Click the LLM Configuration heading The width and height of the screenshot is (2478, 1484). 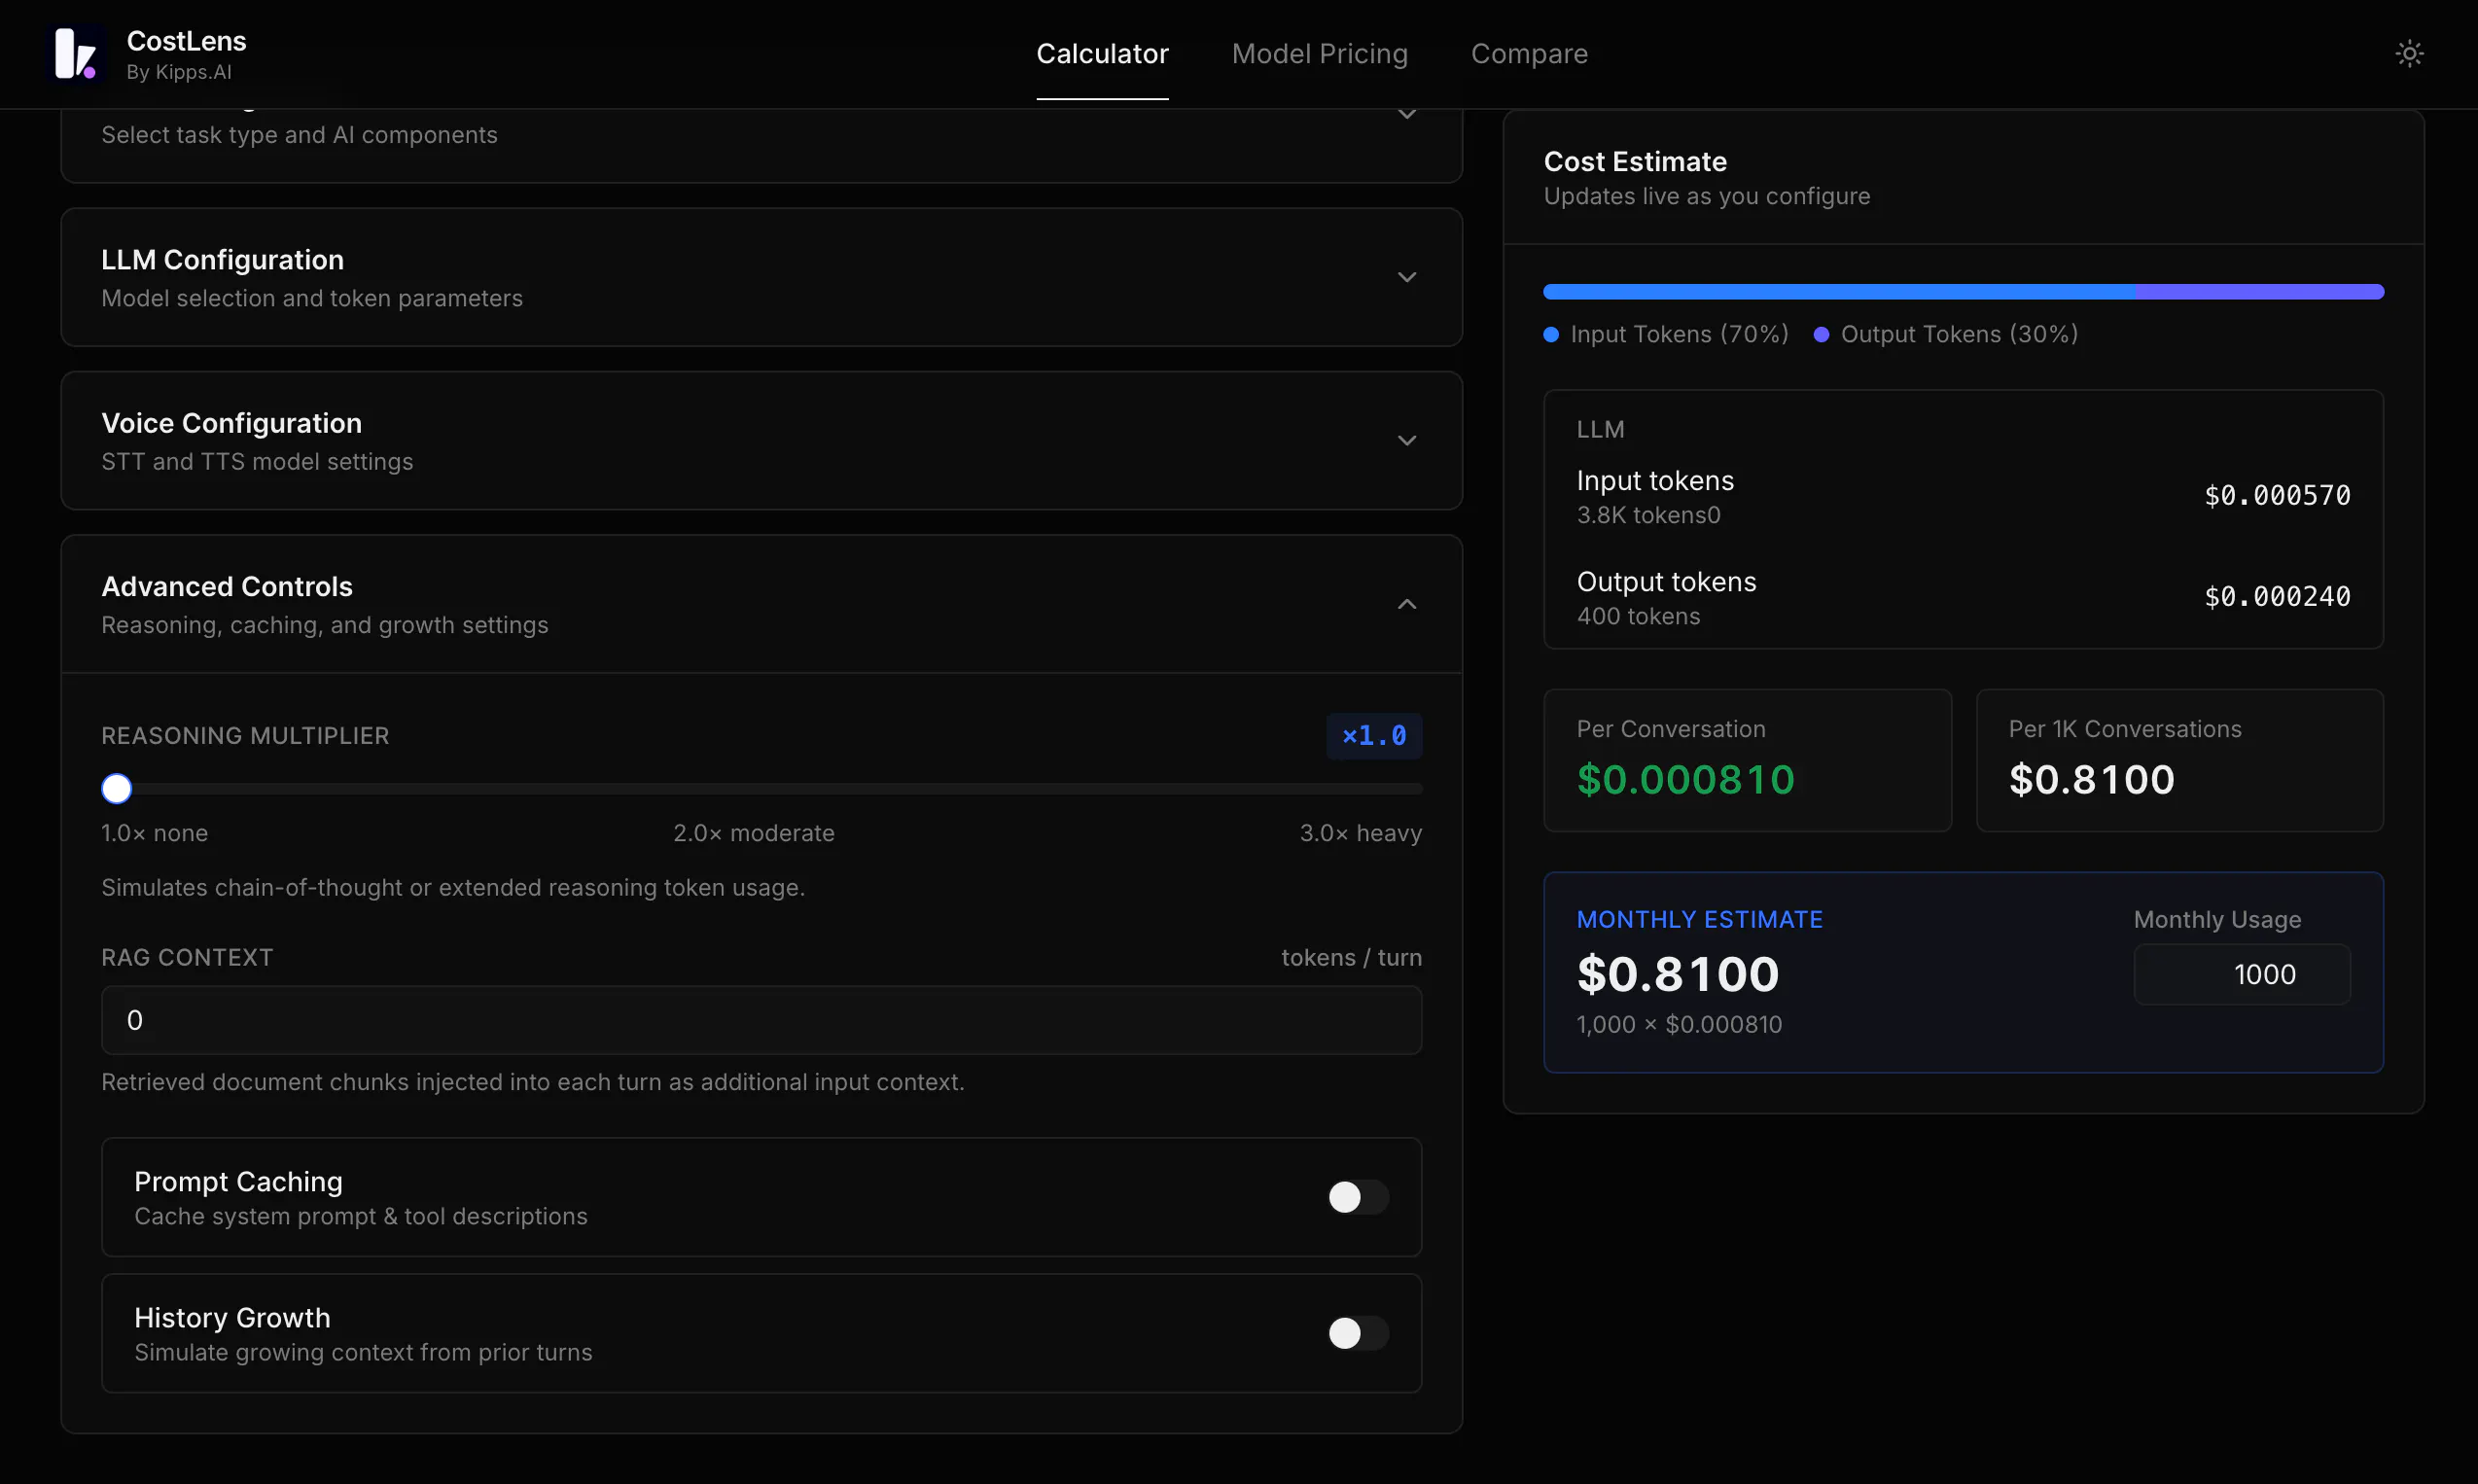click(222, 260)
